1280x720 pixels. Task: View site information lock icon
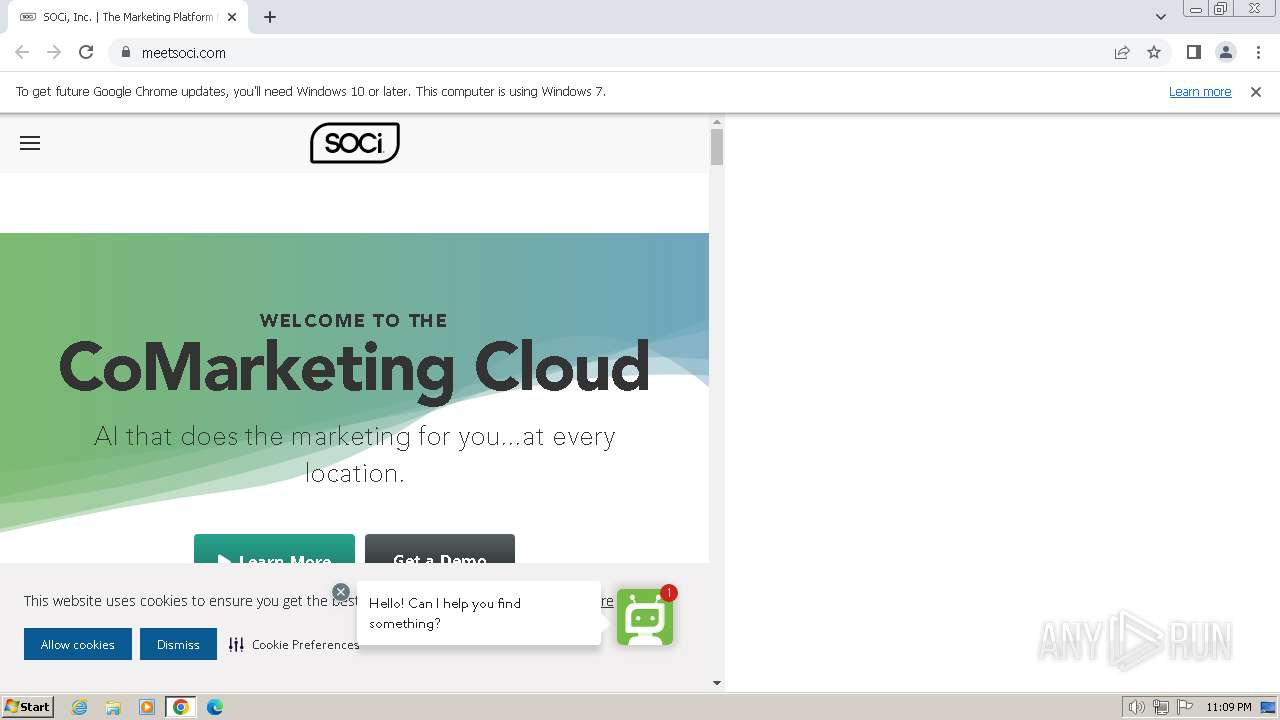[x=125, y=52]
